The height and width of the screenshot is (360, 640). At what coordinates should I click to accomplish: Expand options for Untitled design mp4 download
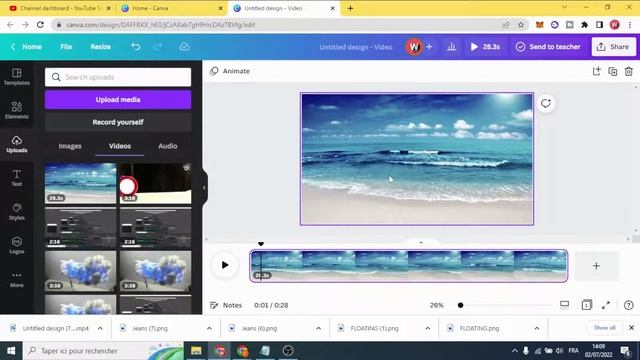tap(100, 328)
